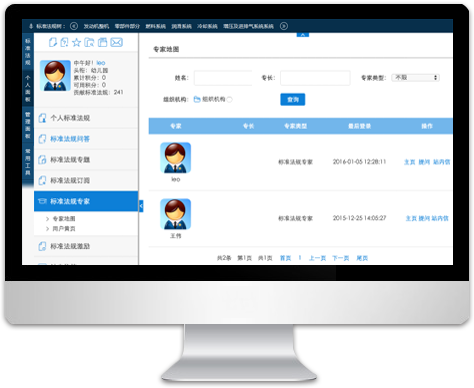Click the 标准法规专题 menu icon
This screenshot has width=474, height=388.
[42, 160]
